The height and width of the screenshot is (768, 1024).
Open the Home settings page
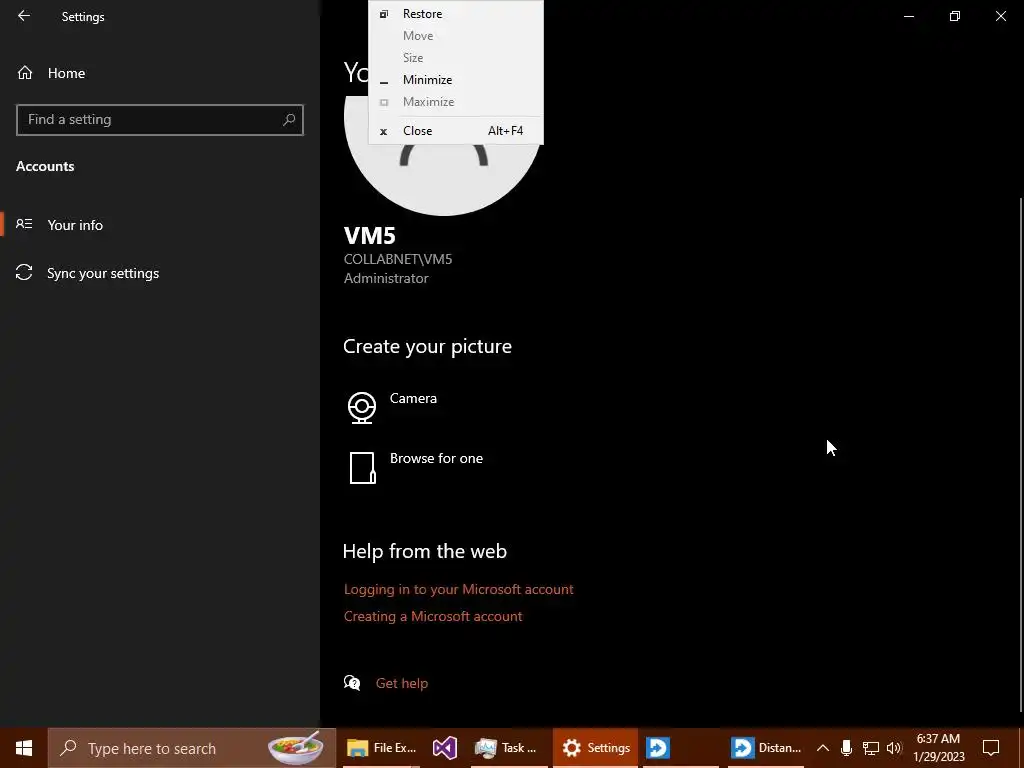tap(51, 73)
